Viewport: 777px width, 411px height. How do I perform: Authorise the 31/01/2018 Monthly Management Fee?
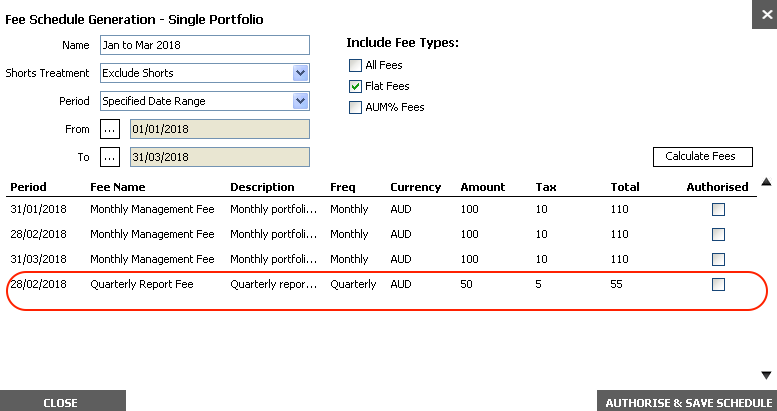pyautogui.click(x=718, y=210)
